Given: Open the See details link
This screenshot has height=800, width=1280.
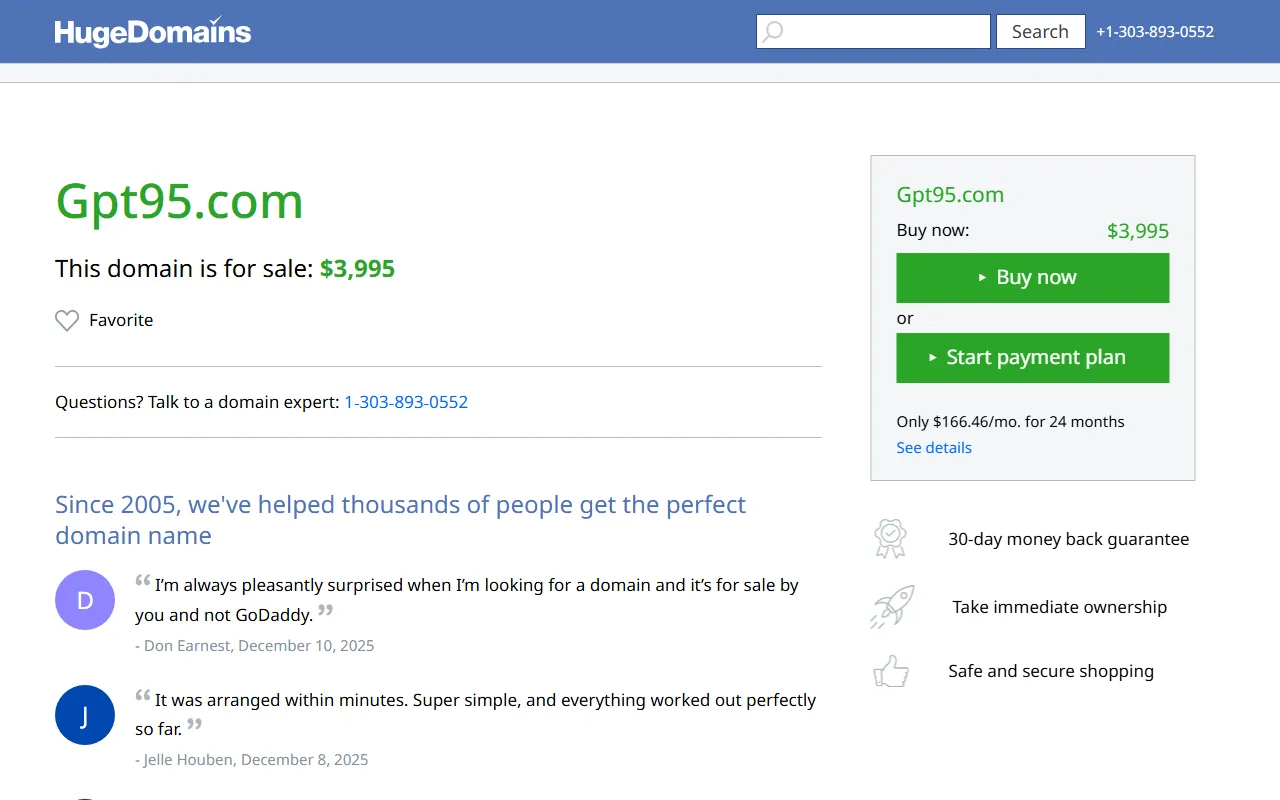Looking at the screenshot, I should [934, 448].
